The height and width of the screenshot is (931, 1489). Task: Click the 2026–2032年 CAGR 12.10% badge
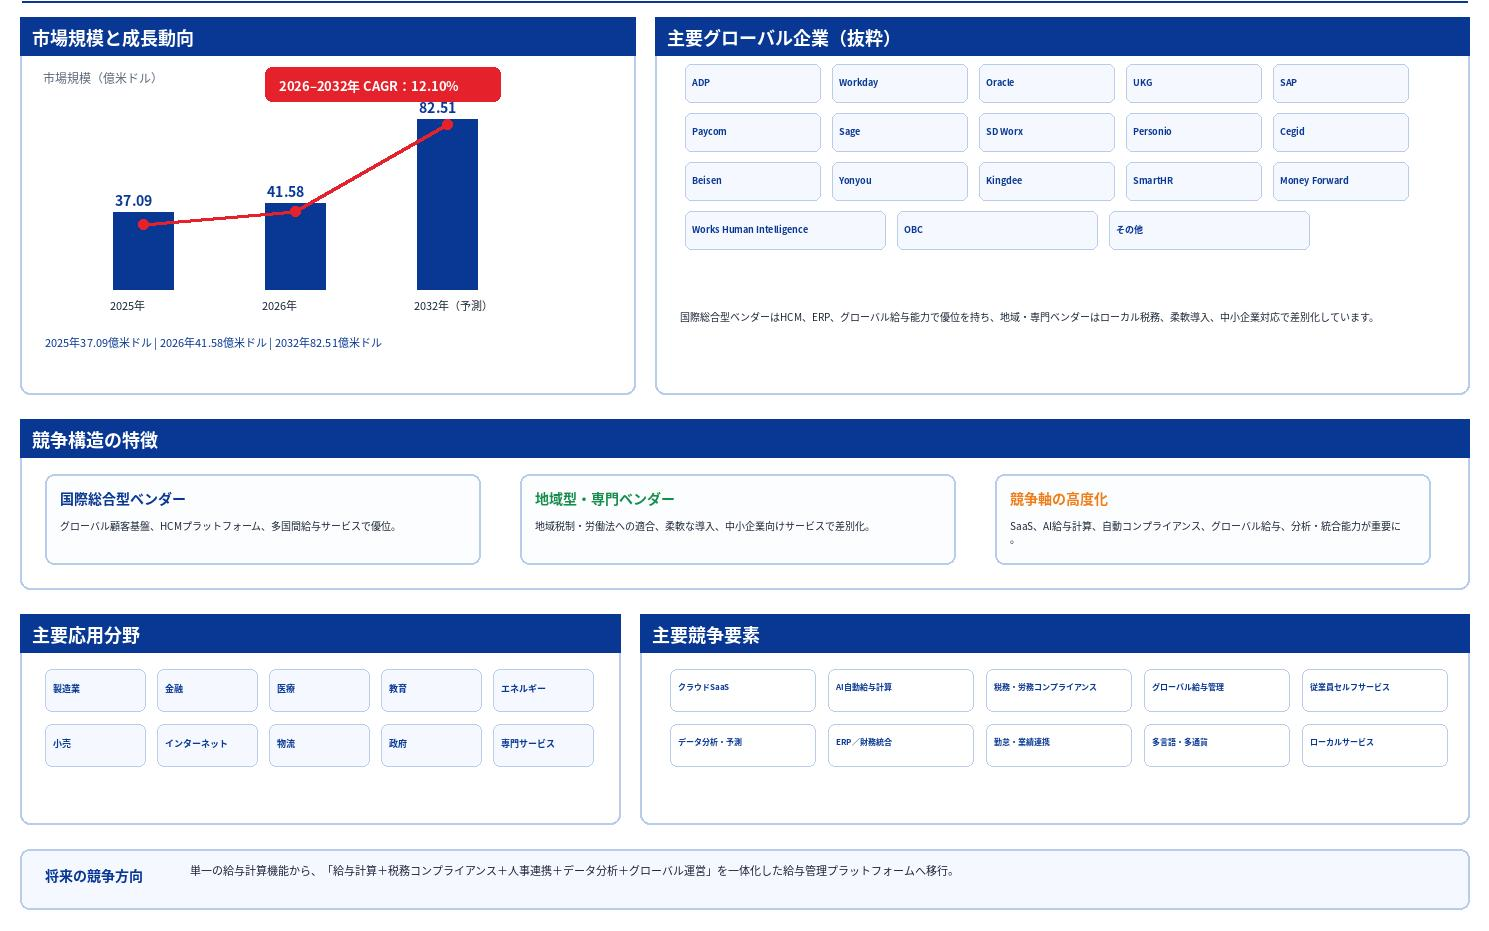point(382,85)
